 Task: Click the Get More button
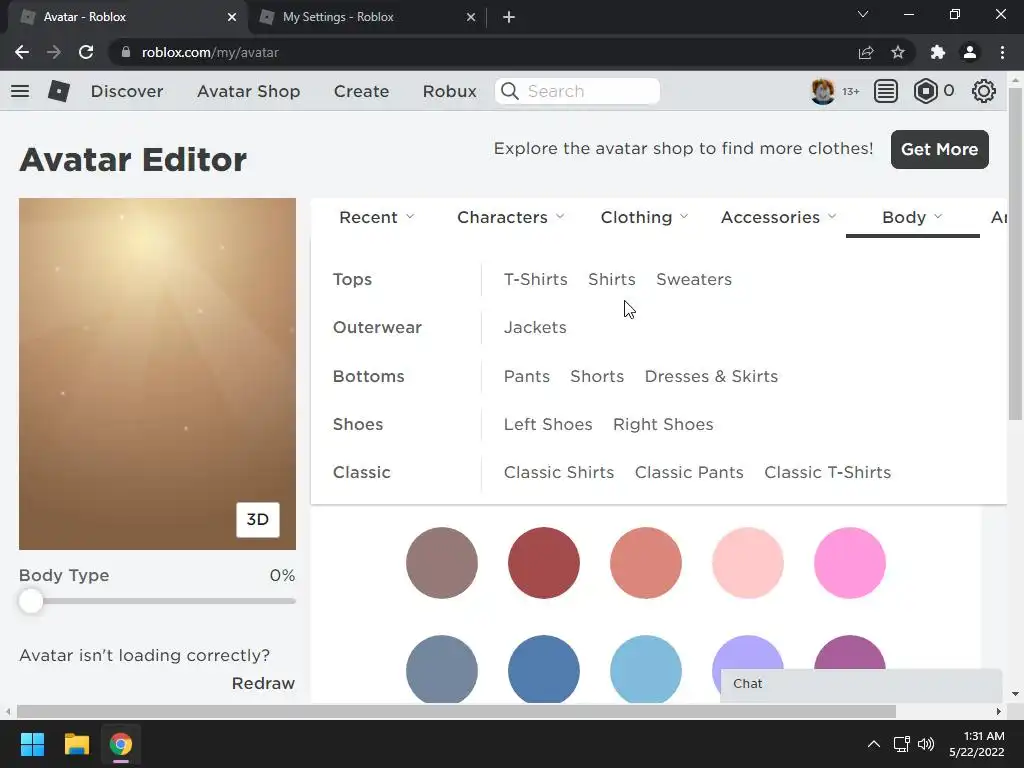[939, 150]
